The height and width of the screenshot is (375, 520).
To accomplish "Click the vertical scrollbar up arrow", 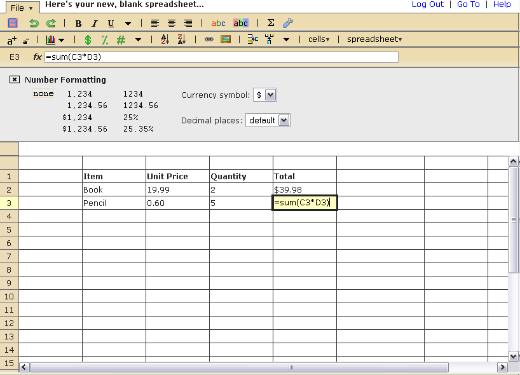I will pyautogui.click(x=514, y=162).
